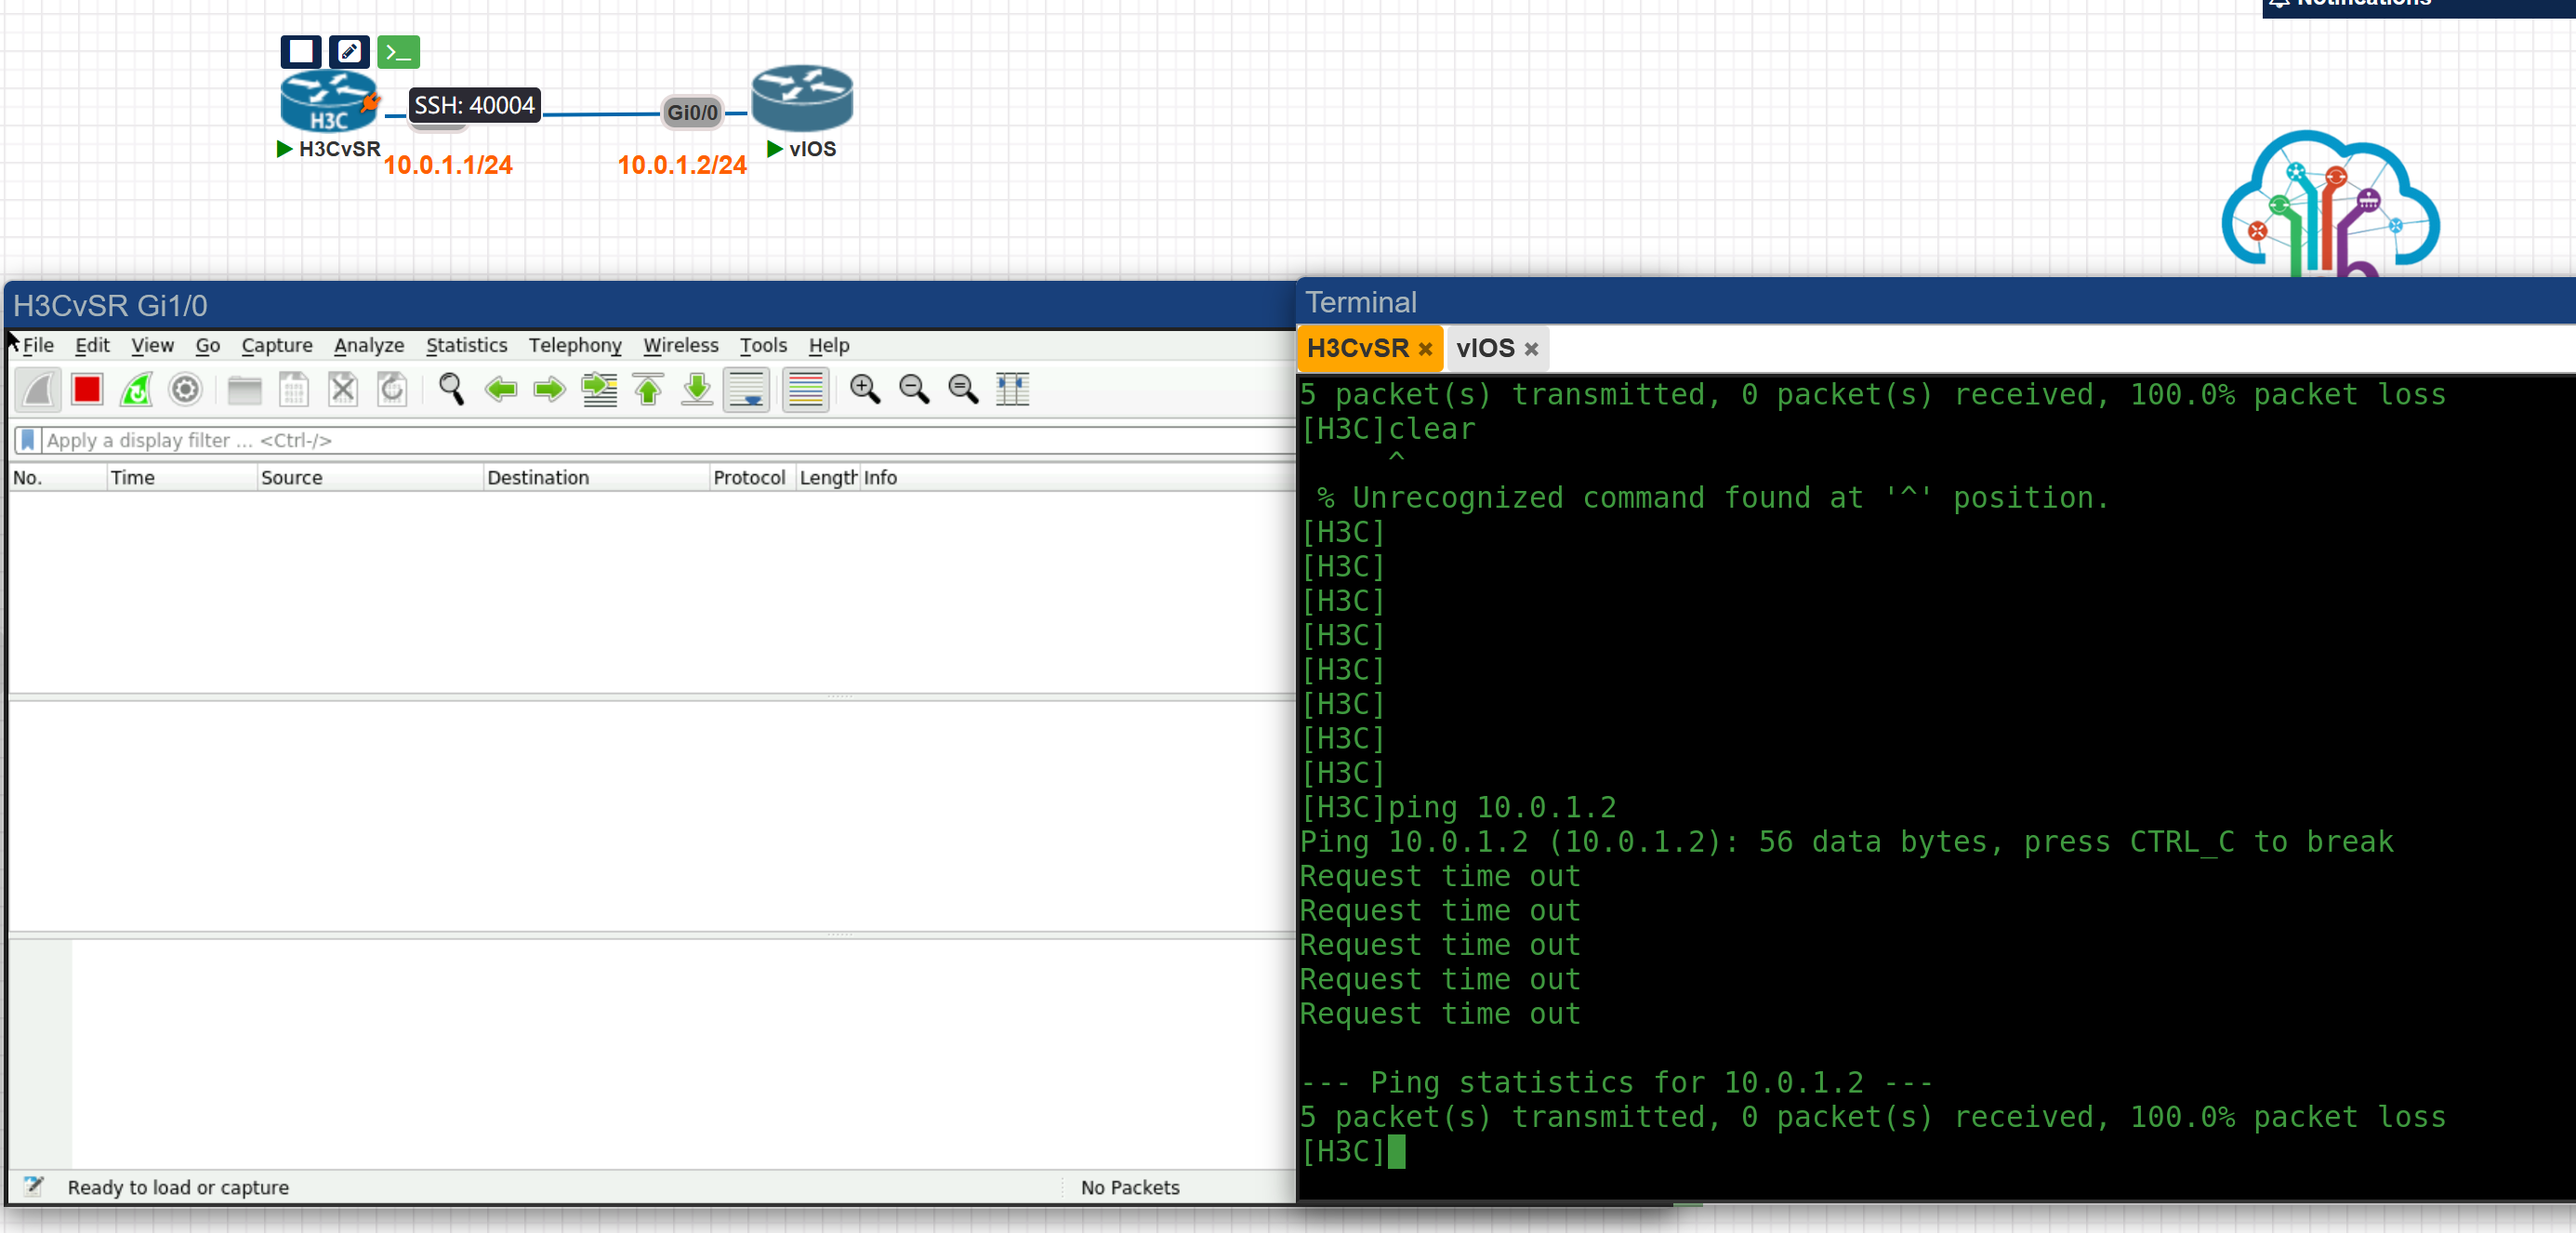Close the H3CvSR terminal tab
The image size is (2576, 1233).
coord(1425,349)
